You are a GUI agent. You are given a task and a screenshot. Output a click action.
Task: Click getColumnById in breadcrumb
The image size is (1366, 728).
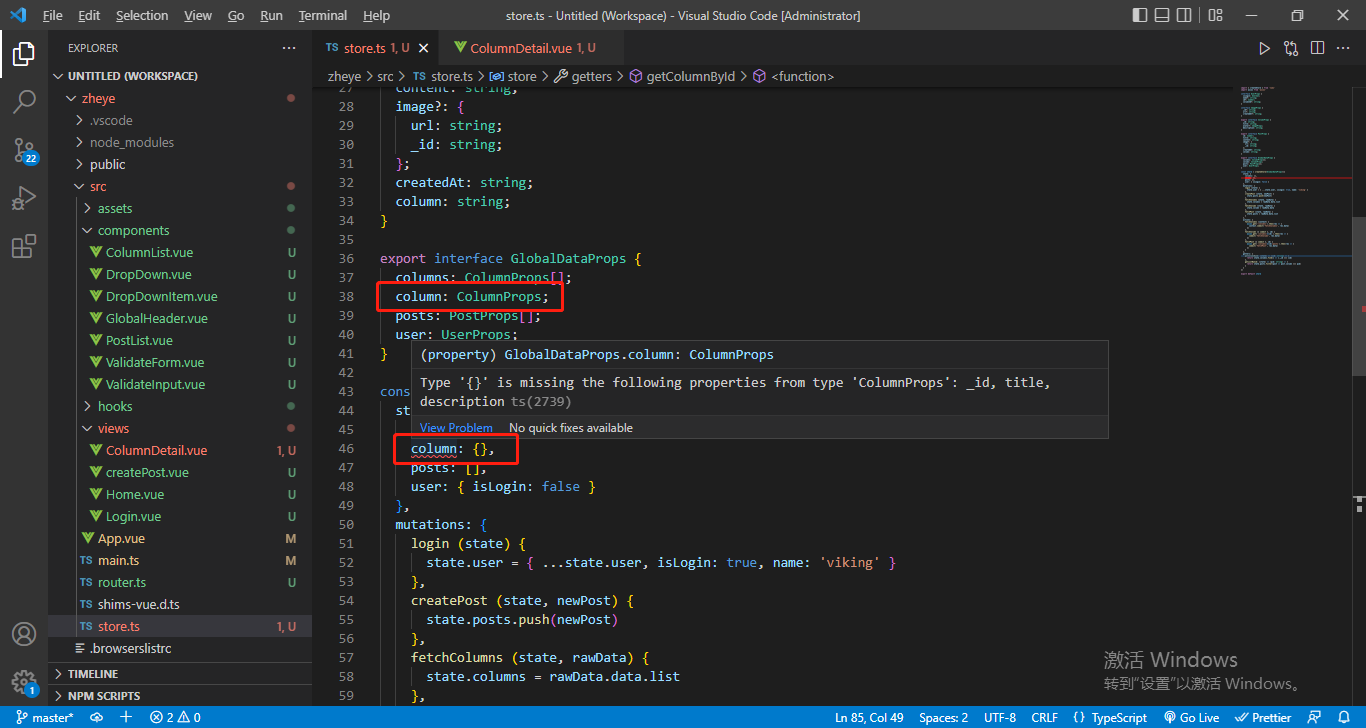tap(691, 76)
